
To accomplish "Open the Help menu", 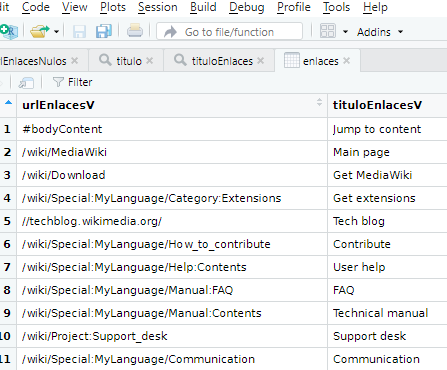I will [x=375, y=7].
